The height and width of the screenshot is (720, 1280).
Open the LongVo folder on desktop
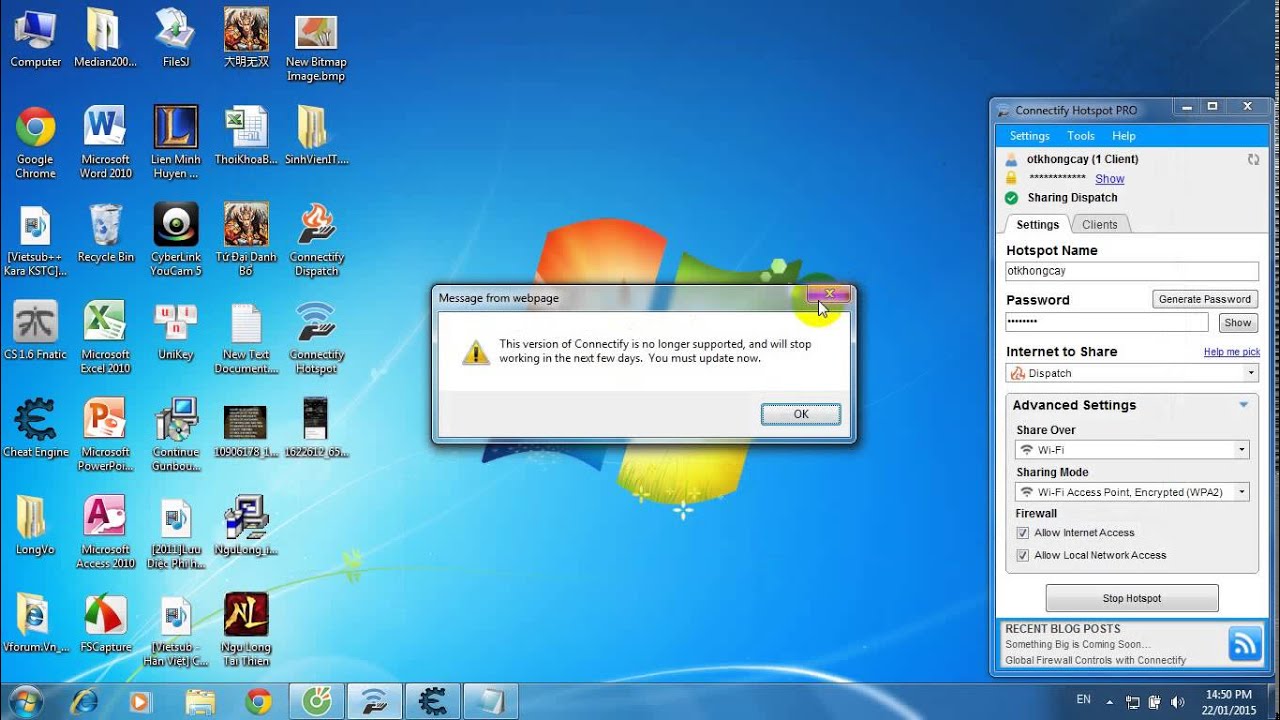coord(36,525)
